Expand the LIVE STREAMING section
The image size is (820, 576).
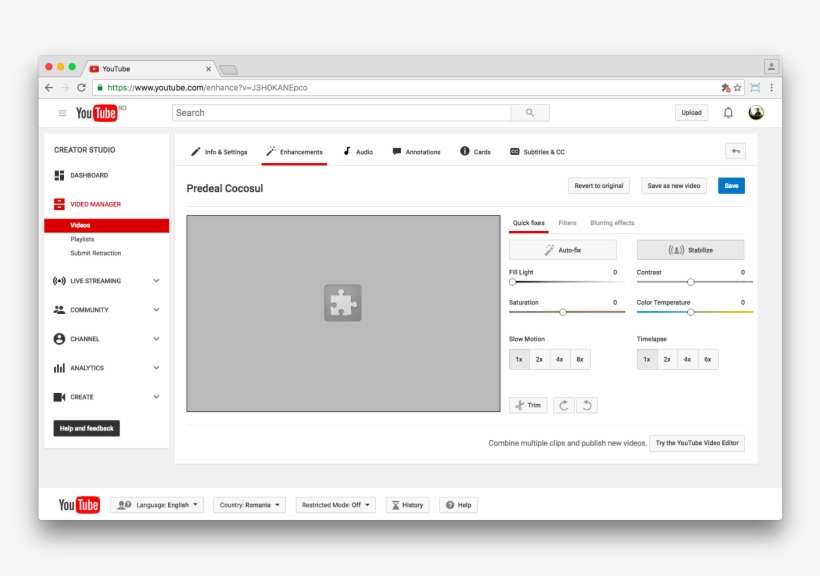point(95,281)
